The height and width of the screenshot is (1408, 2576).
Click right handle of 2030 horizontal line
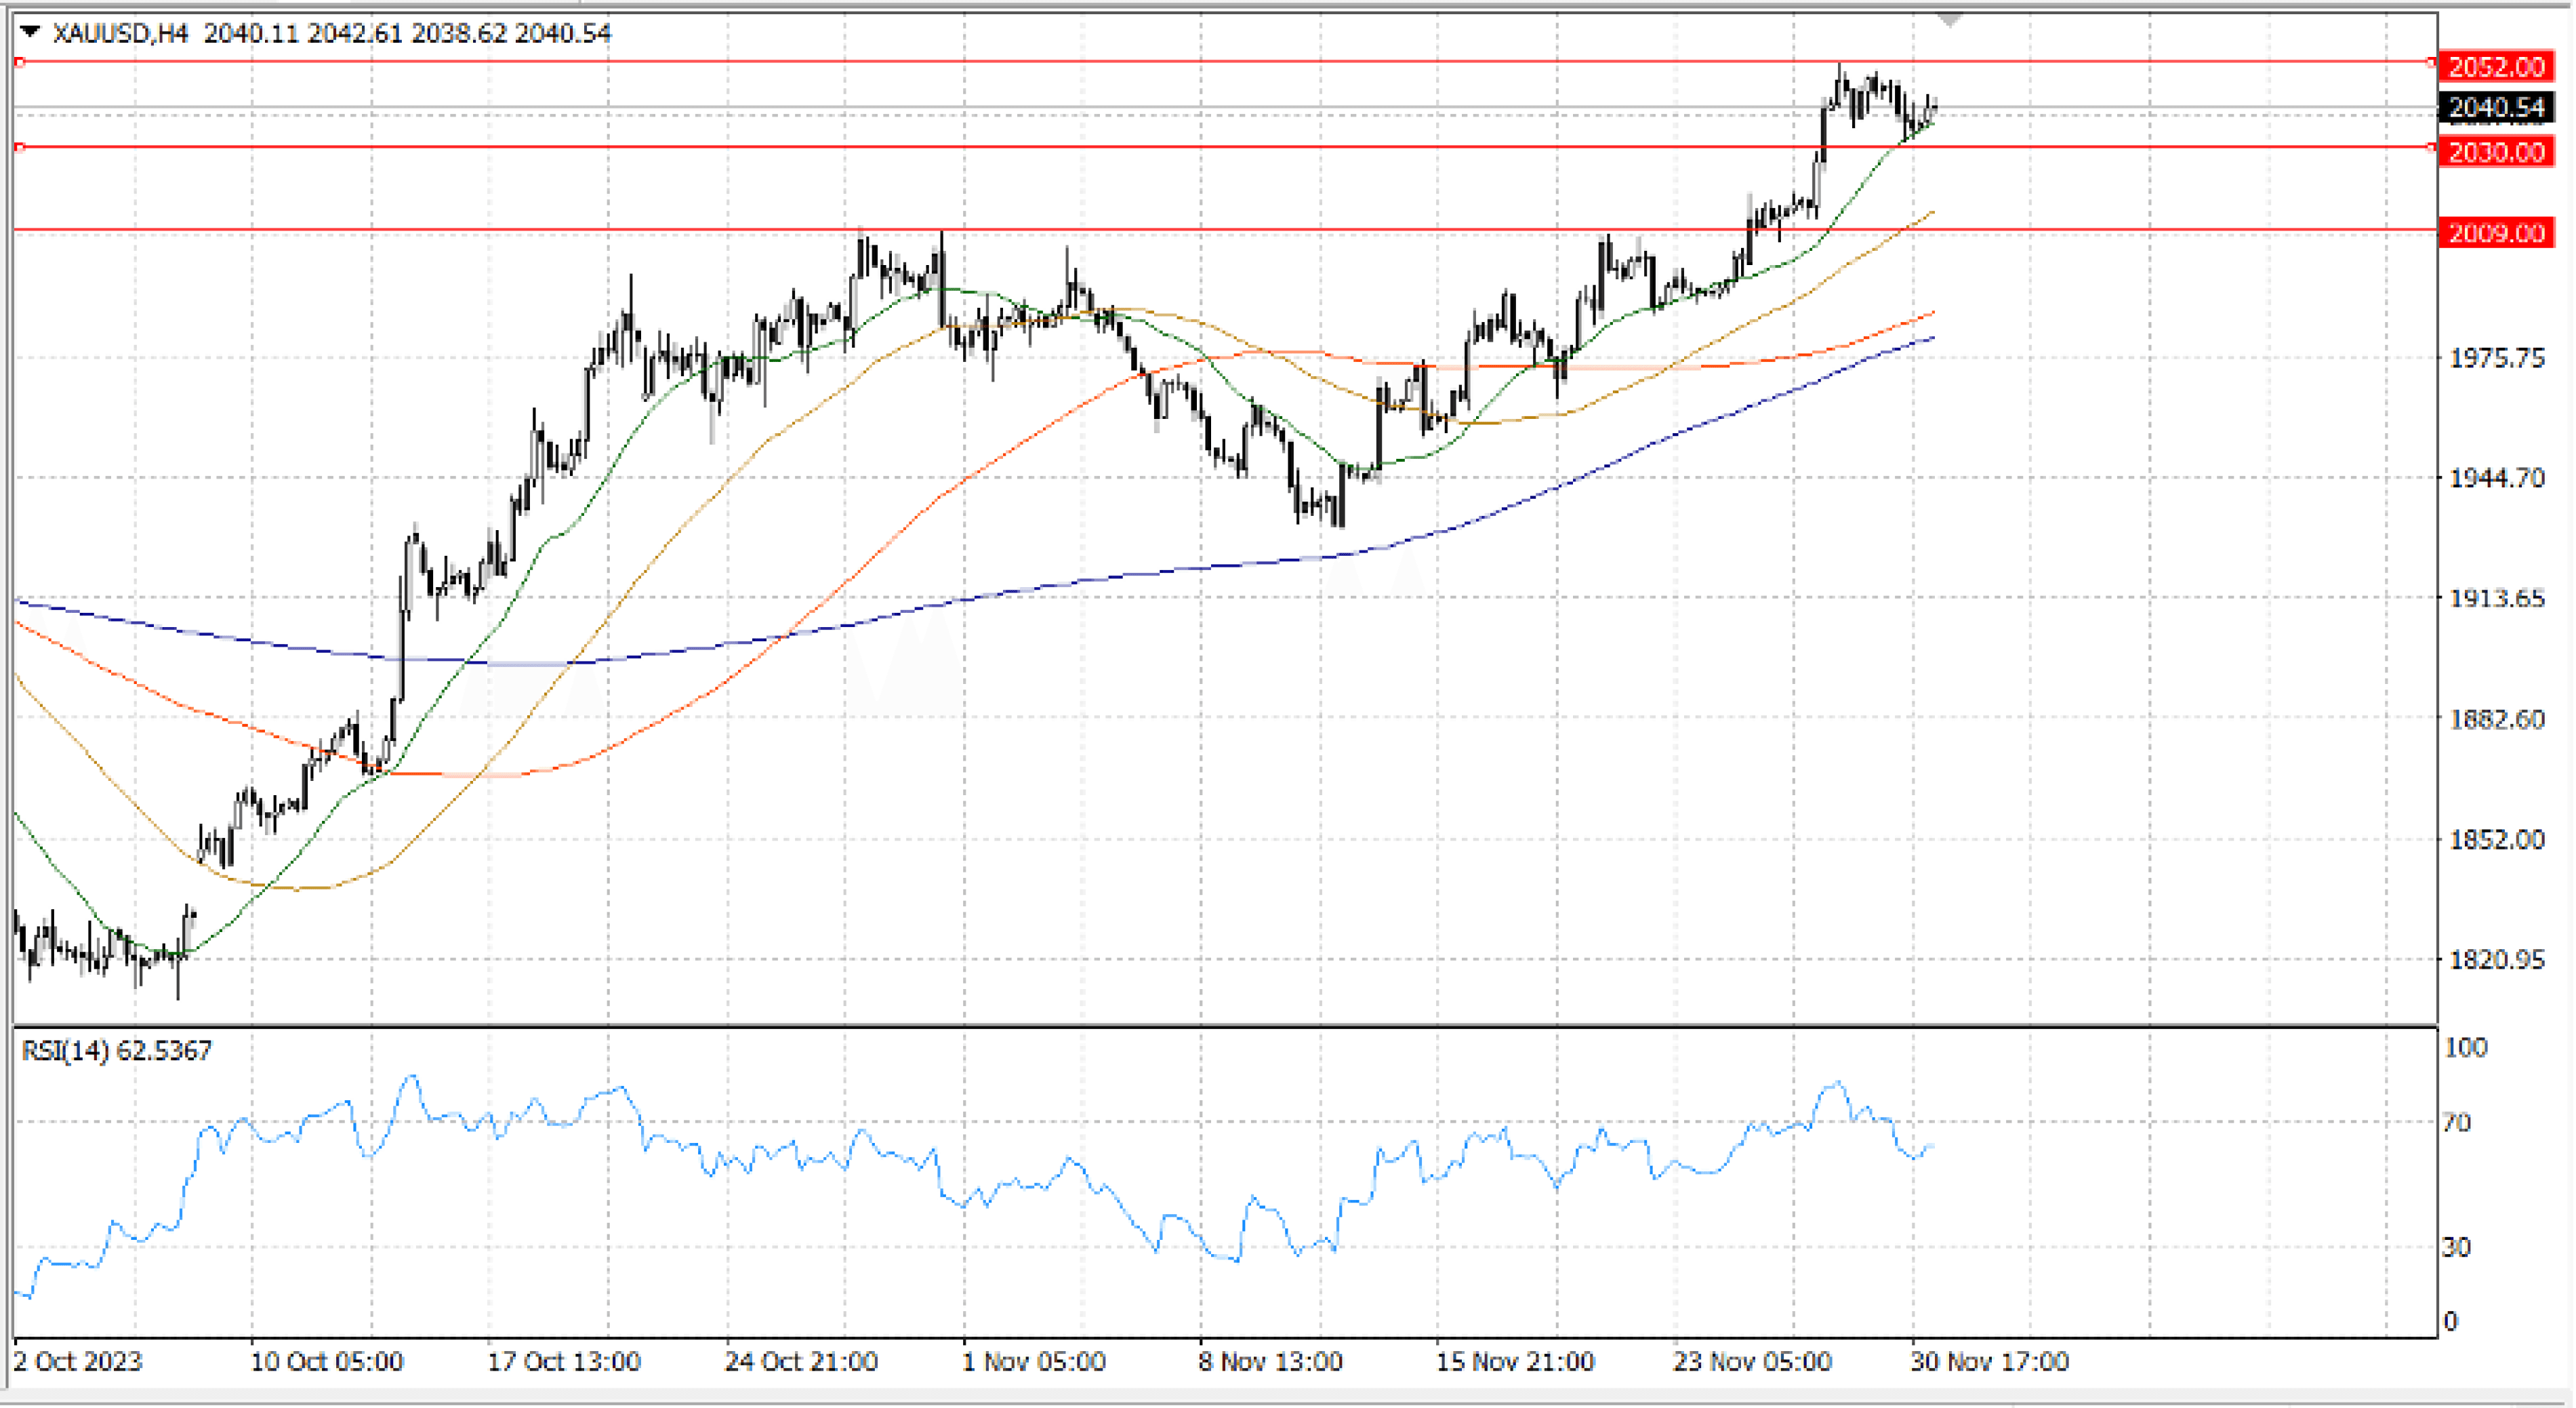click(2432, 147)
